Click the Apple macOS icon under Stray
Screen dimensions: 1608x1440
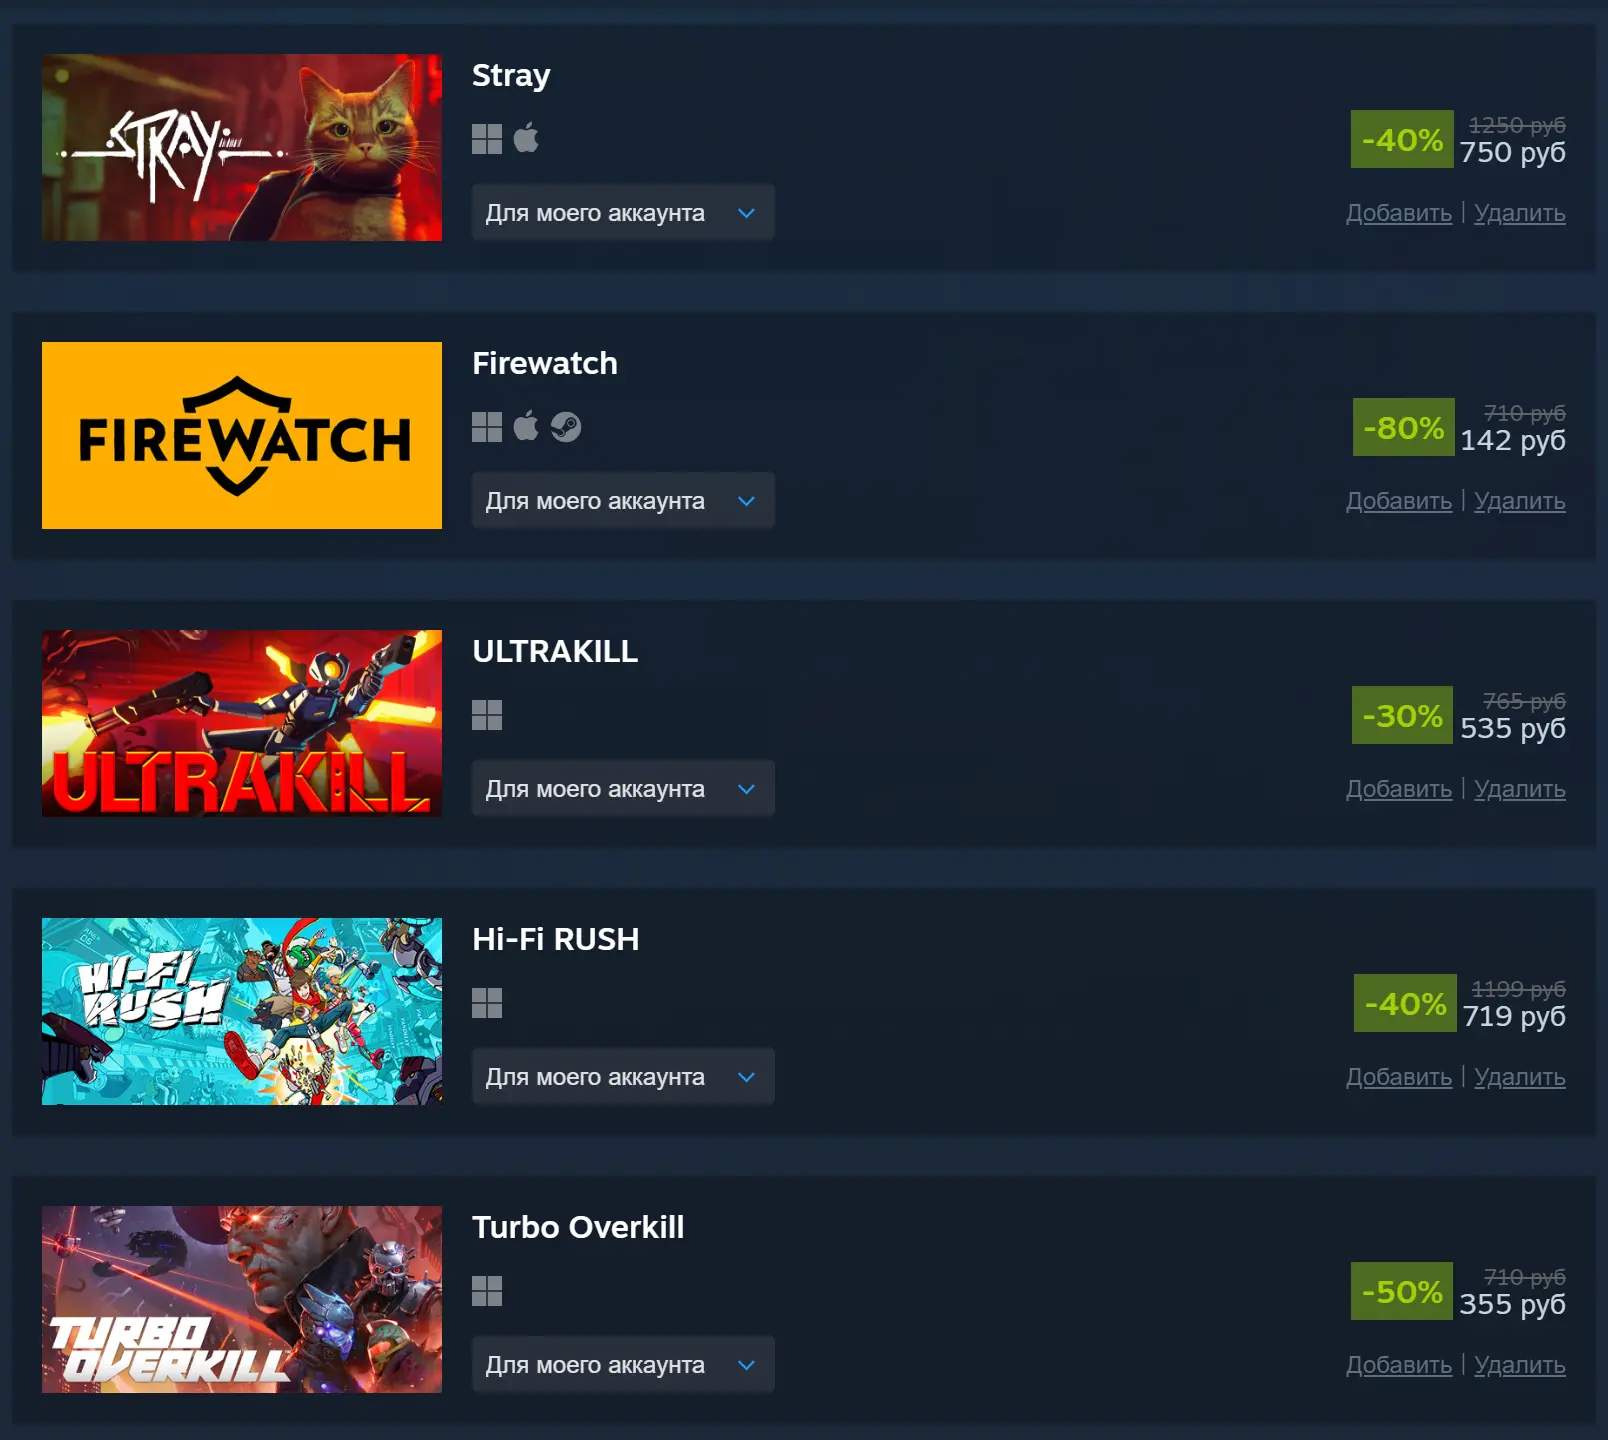(x=526, y=138)
